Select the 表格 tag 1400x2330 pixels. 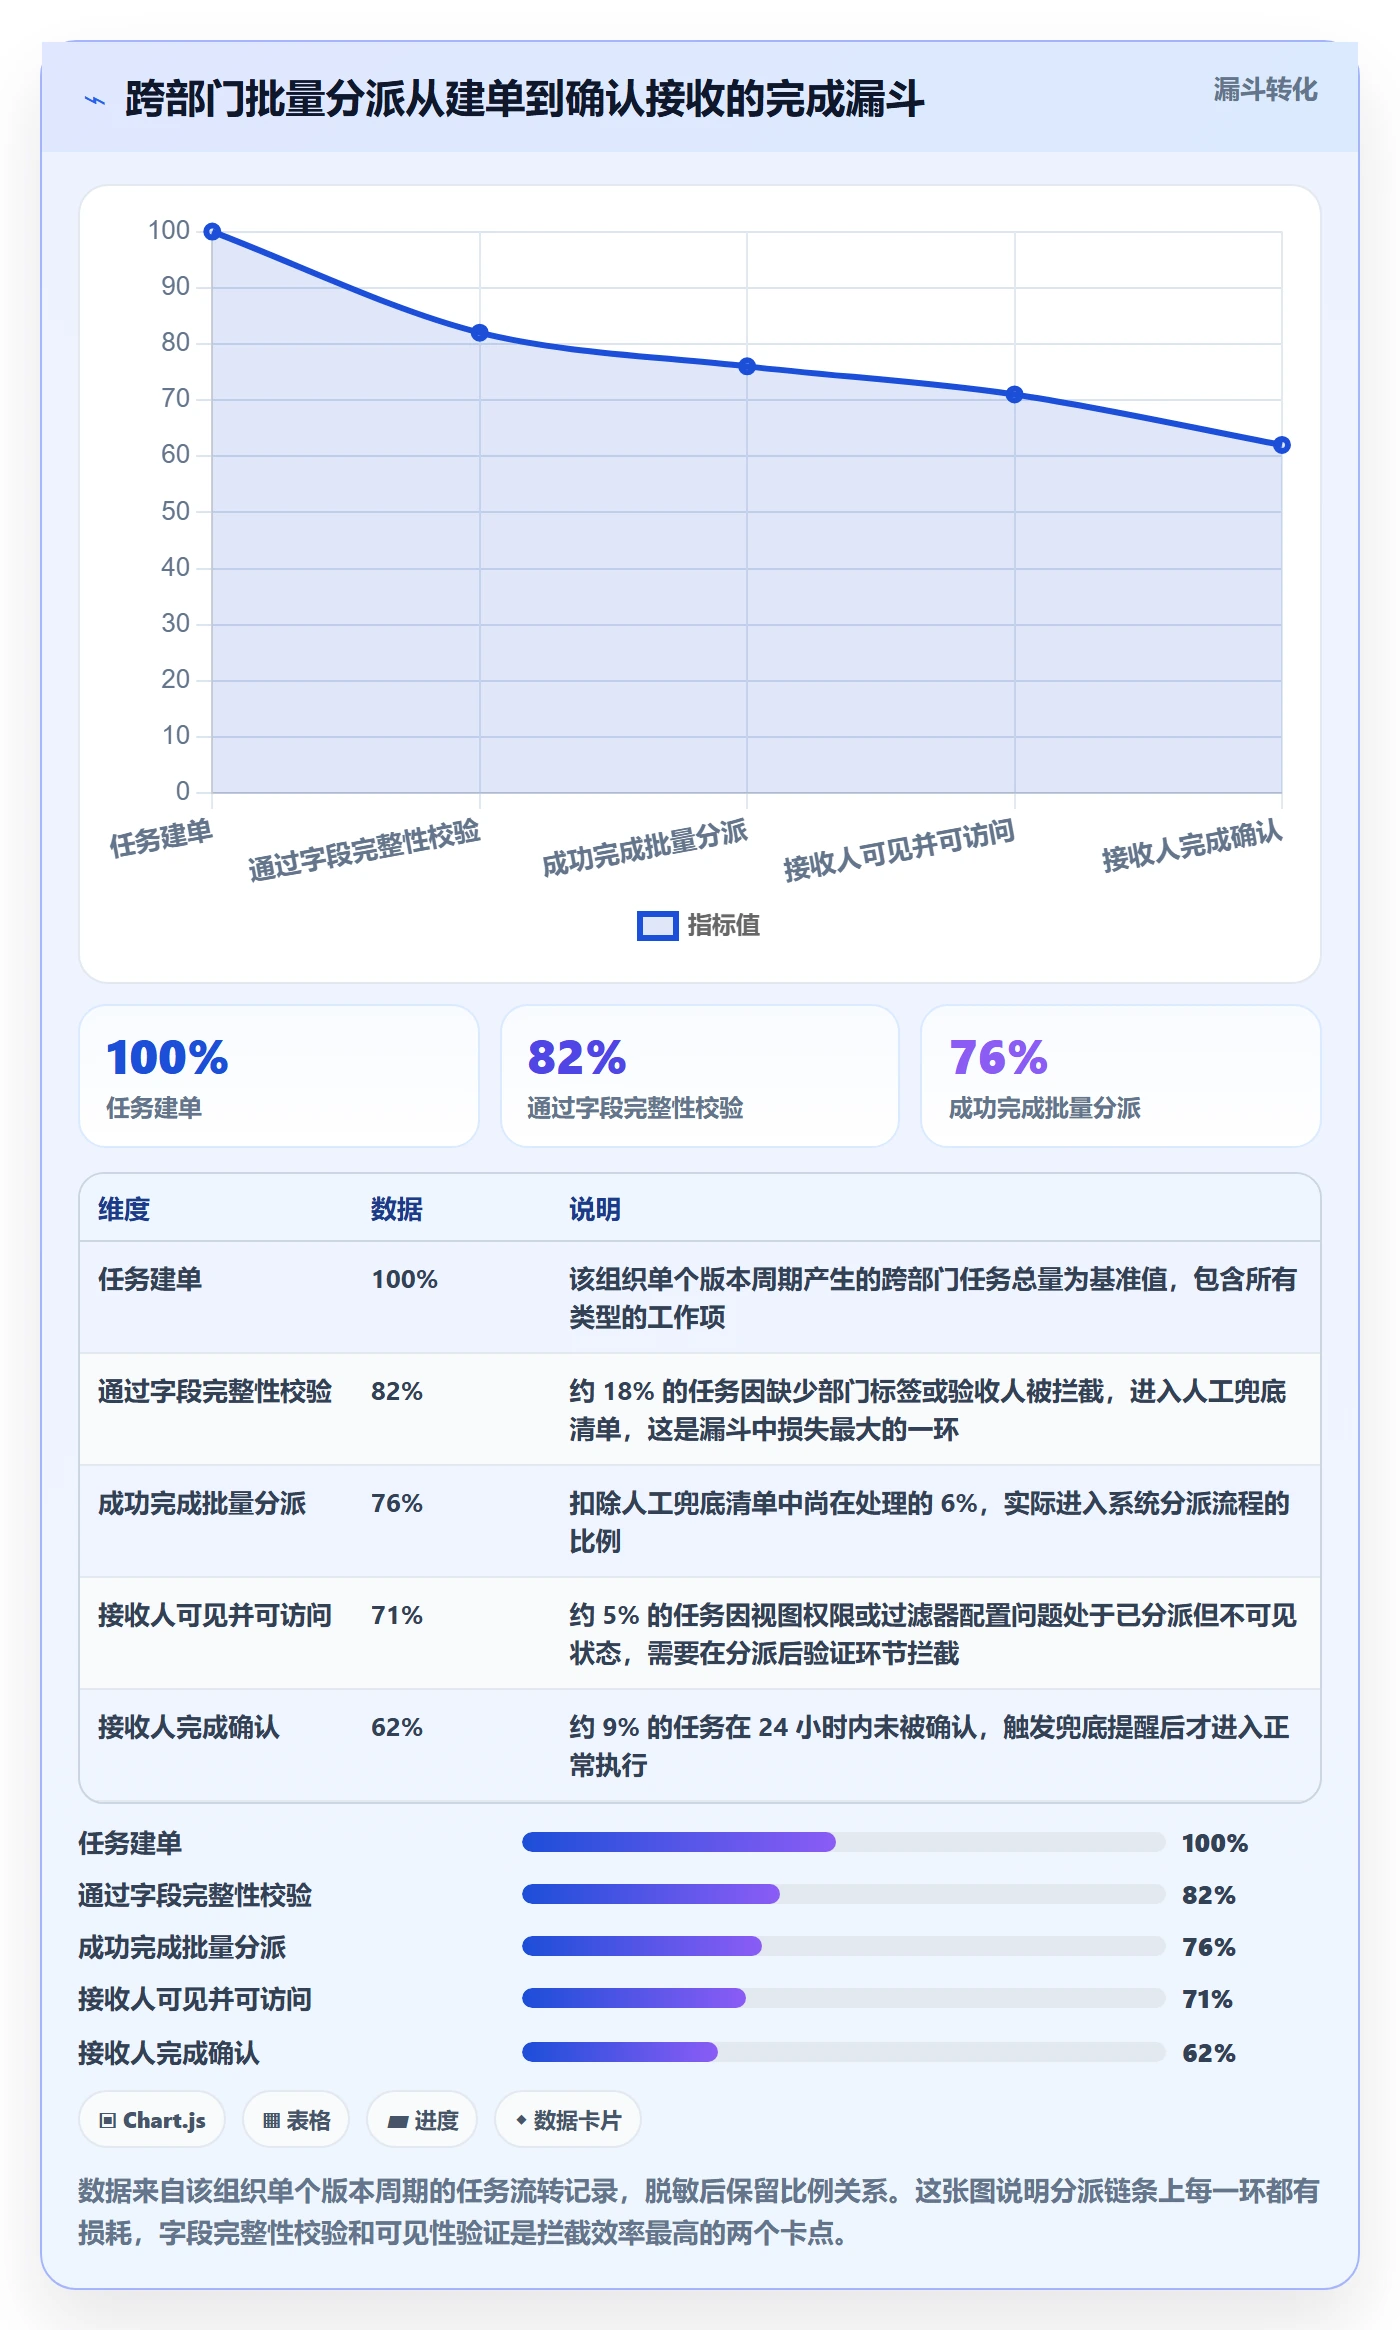tap(296, 2120)
